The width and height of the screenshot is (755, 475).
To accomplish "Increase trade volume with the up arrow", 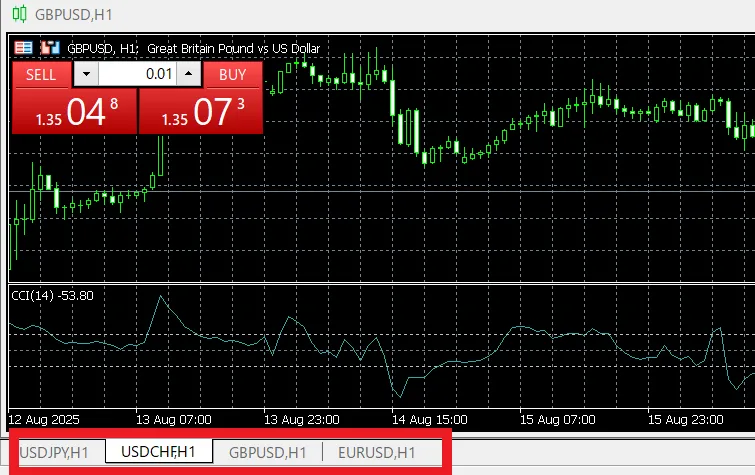I will click(189, 75).
